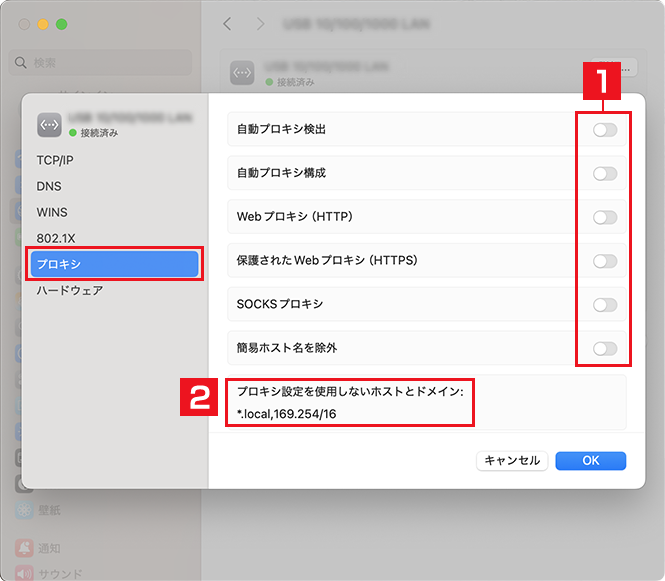Enable 保護された Web プロキシ (HTTPS) switch

pyautogui.click(x=604, y=261)
